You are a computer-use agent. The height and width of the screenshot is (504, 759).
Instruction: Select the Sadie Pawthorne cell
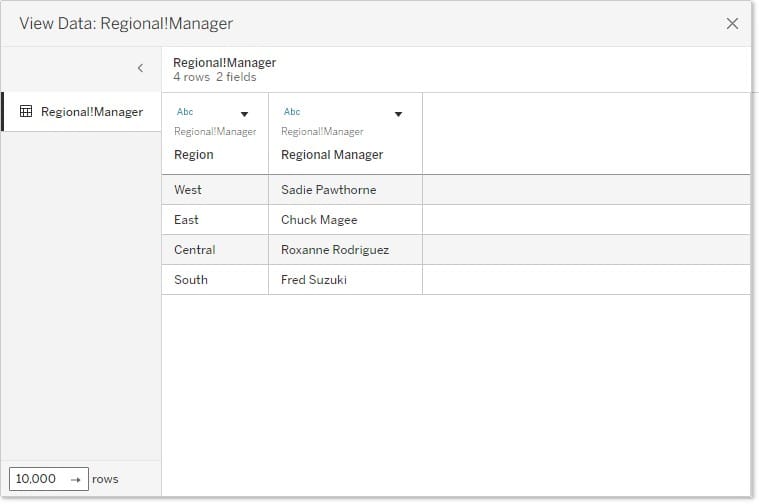click(329, 190)
